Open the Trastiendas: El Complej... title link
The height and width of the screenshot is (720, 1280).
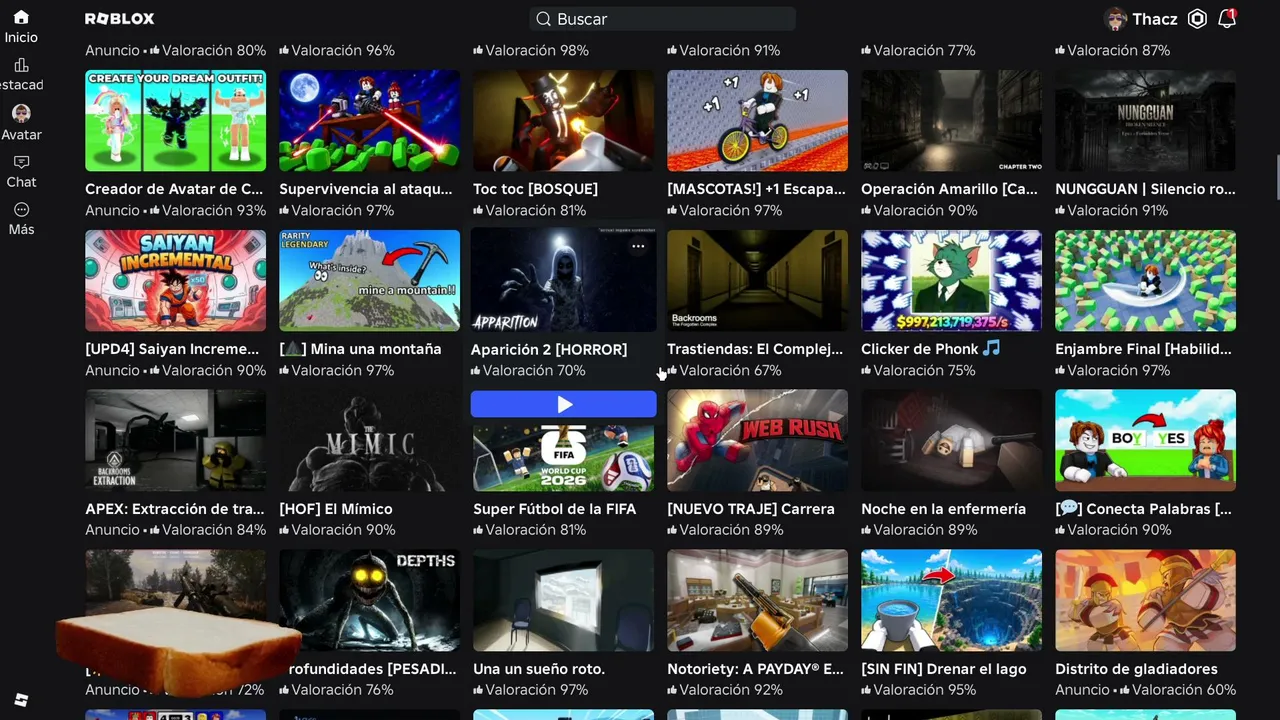(755, 349)
